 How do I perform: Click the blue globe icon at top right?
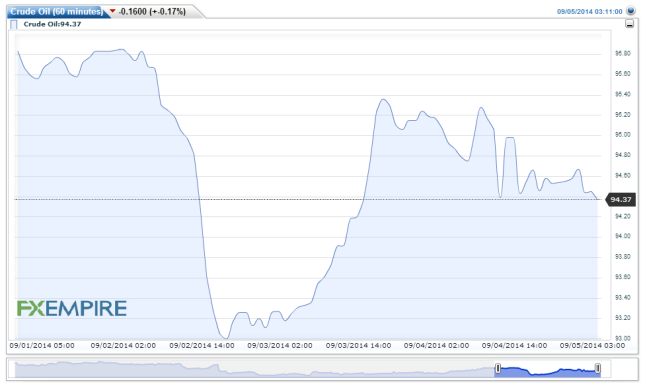click(630, 11)
